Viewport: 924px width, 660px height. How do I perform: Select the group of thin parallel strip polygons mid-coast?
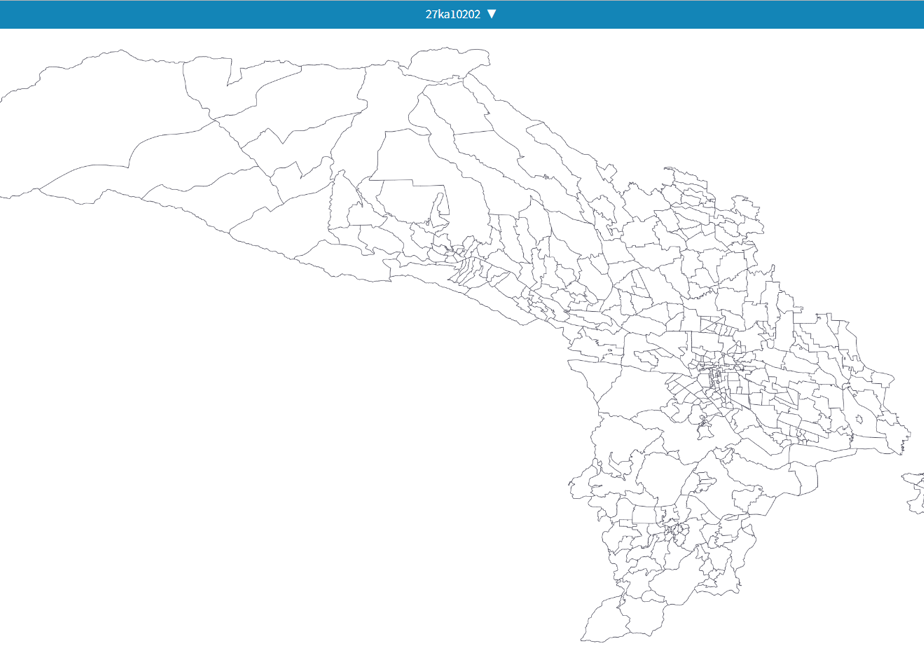click(x=471, y=271)
